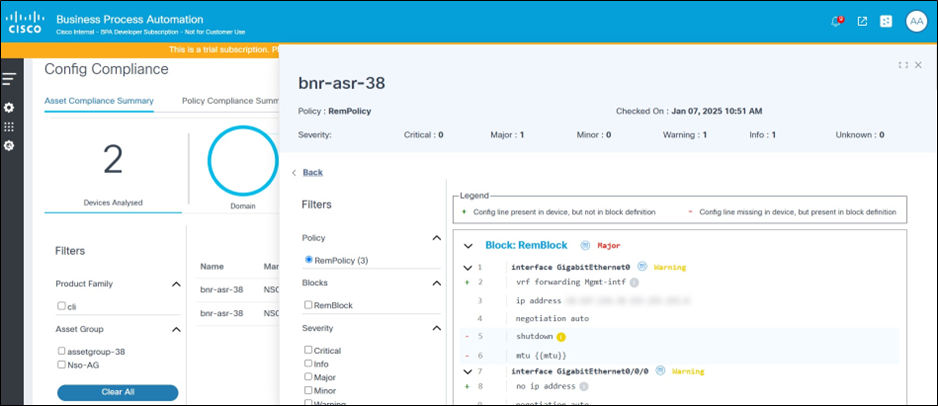Check the assetgroup-38 checkbox
Viewport: 938px width, 406px height.
(62, 351)
